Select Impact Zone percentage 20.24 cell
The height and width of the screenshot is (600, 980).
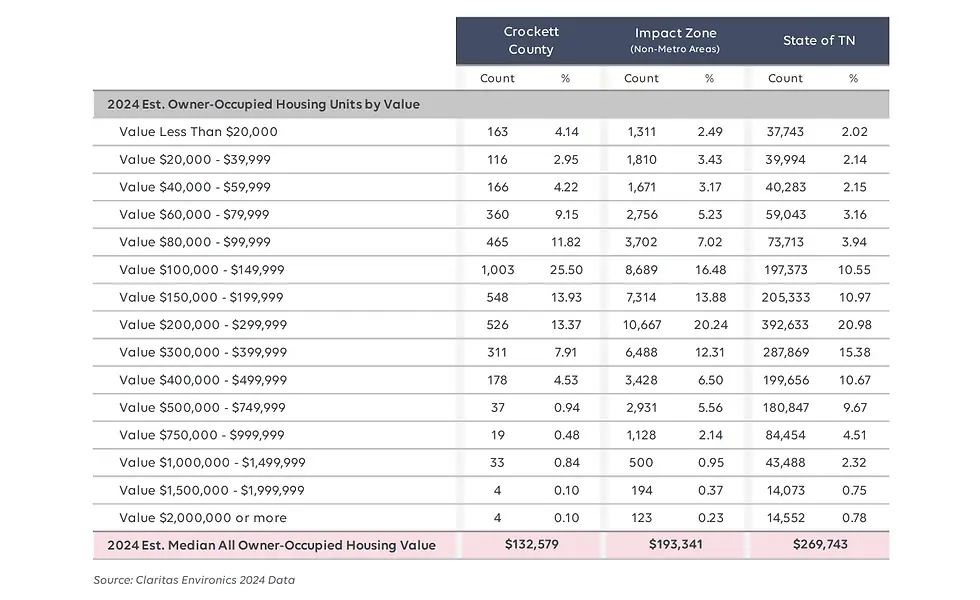(x=711, y=325)
